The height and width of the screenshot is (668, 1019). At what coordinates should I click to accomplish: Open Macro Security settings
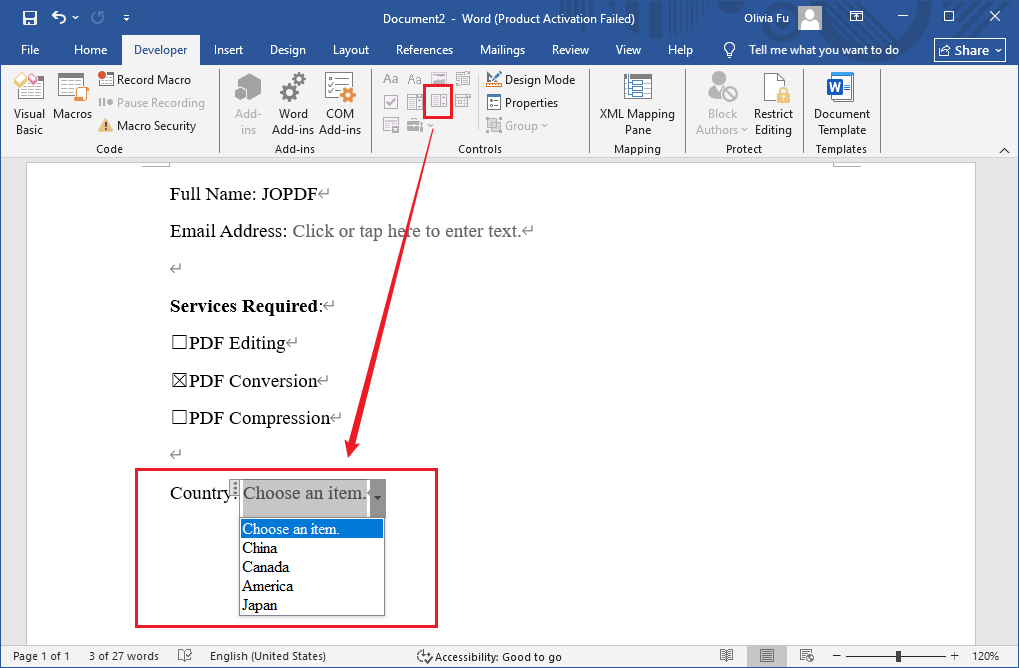147,125
